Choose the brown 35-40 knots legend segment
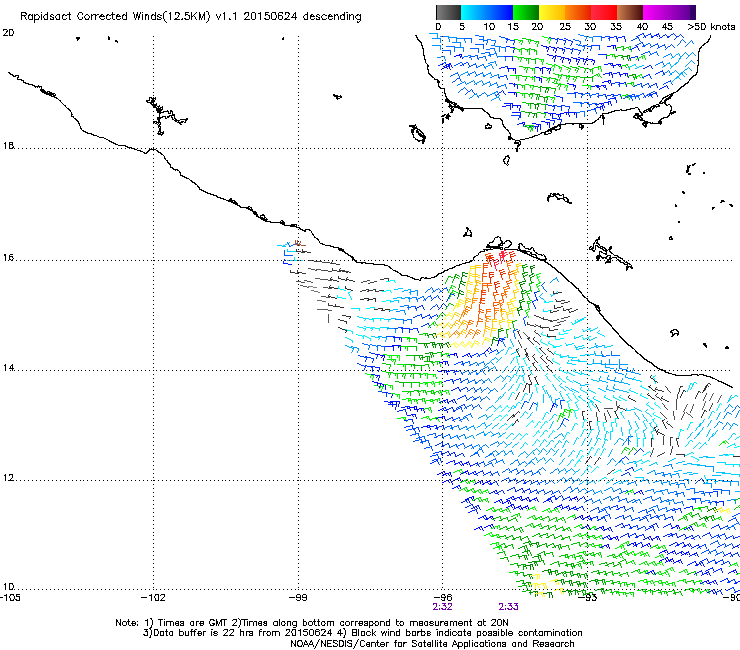 pos(630,12)
